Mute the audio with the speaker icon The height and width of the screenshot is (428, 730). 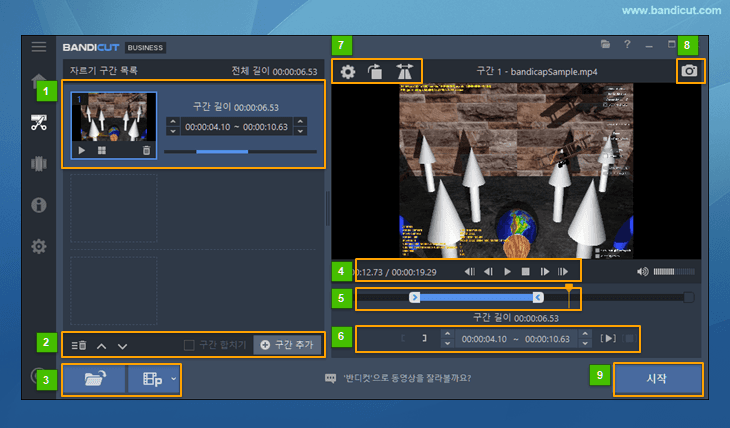pos(642,272)
